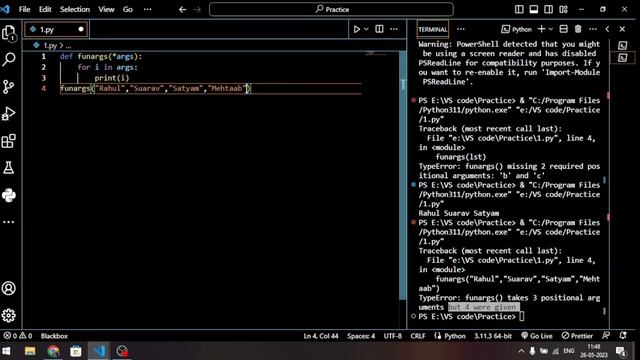Toggle the secondary side bar
Viewport: 640px width, 360px height.
click(548, 9)
